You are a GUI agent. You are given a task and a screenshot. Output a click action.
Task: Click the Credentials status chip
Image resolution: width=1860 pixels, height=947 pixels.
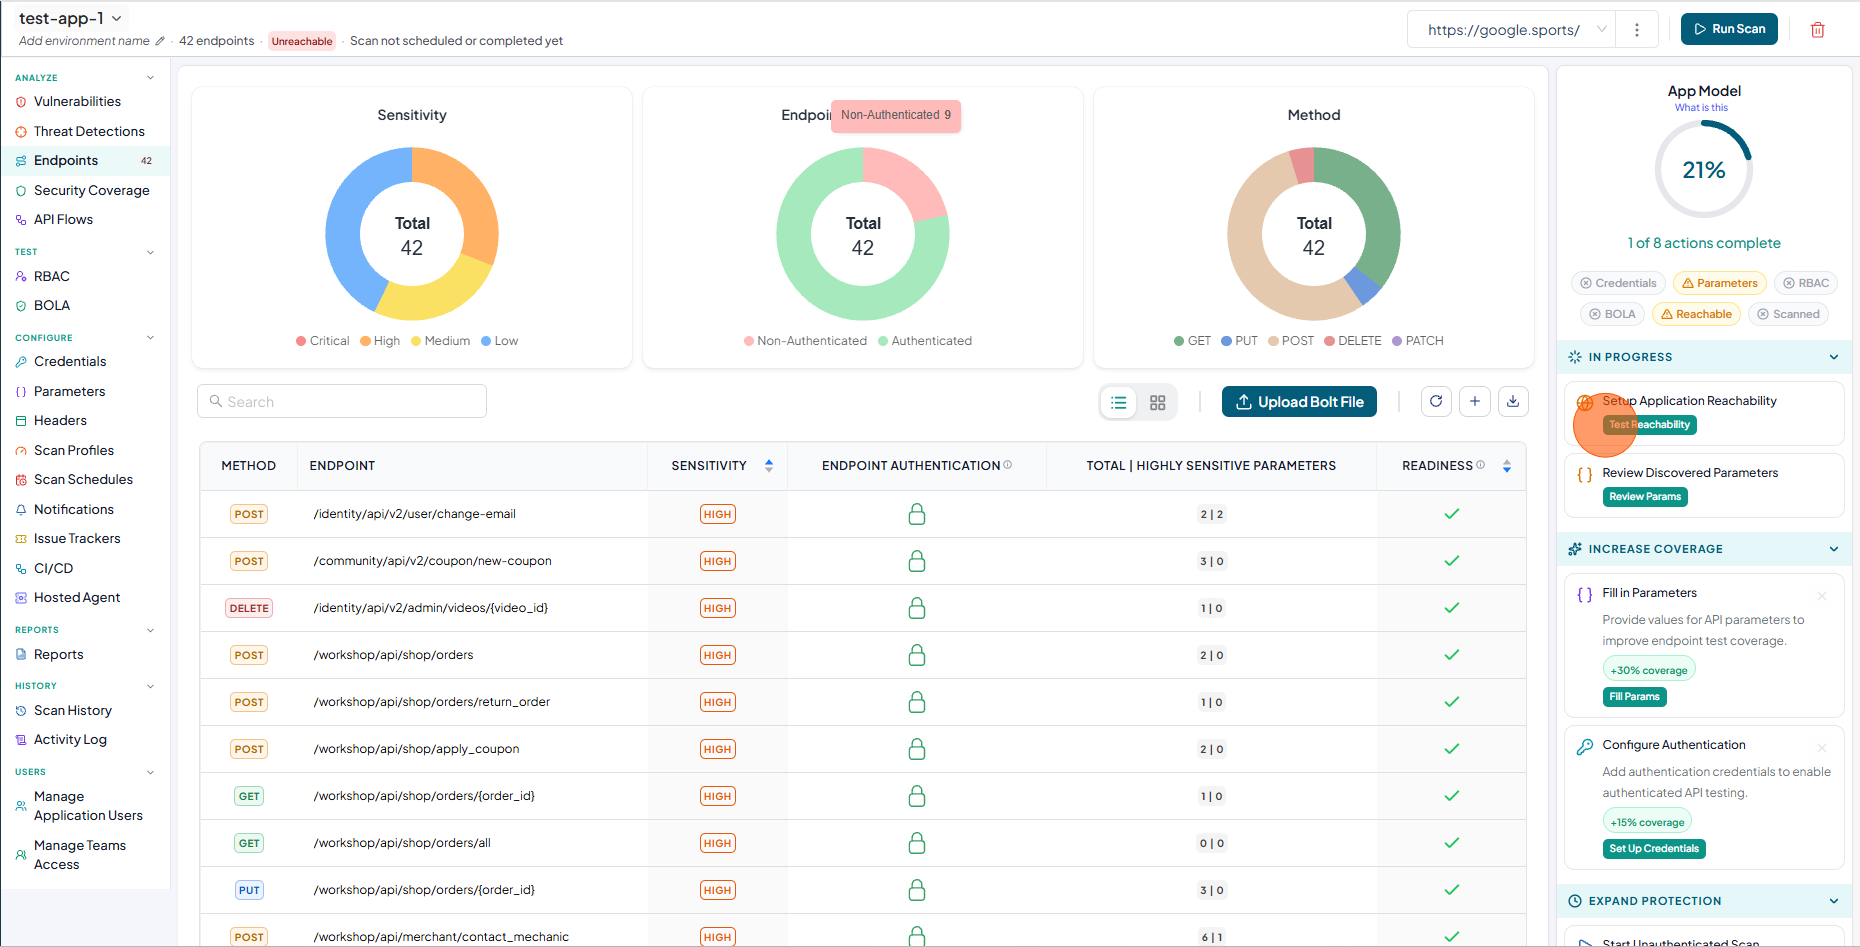[1618, 283]
